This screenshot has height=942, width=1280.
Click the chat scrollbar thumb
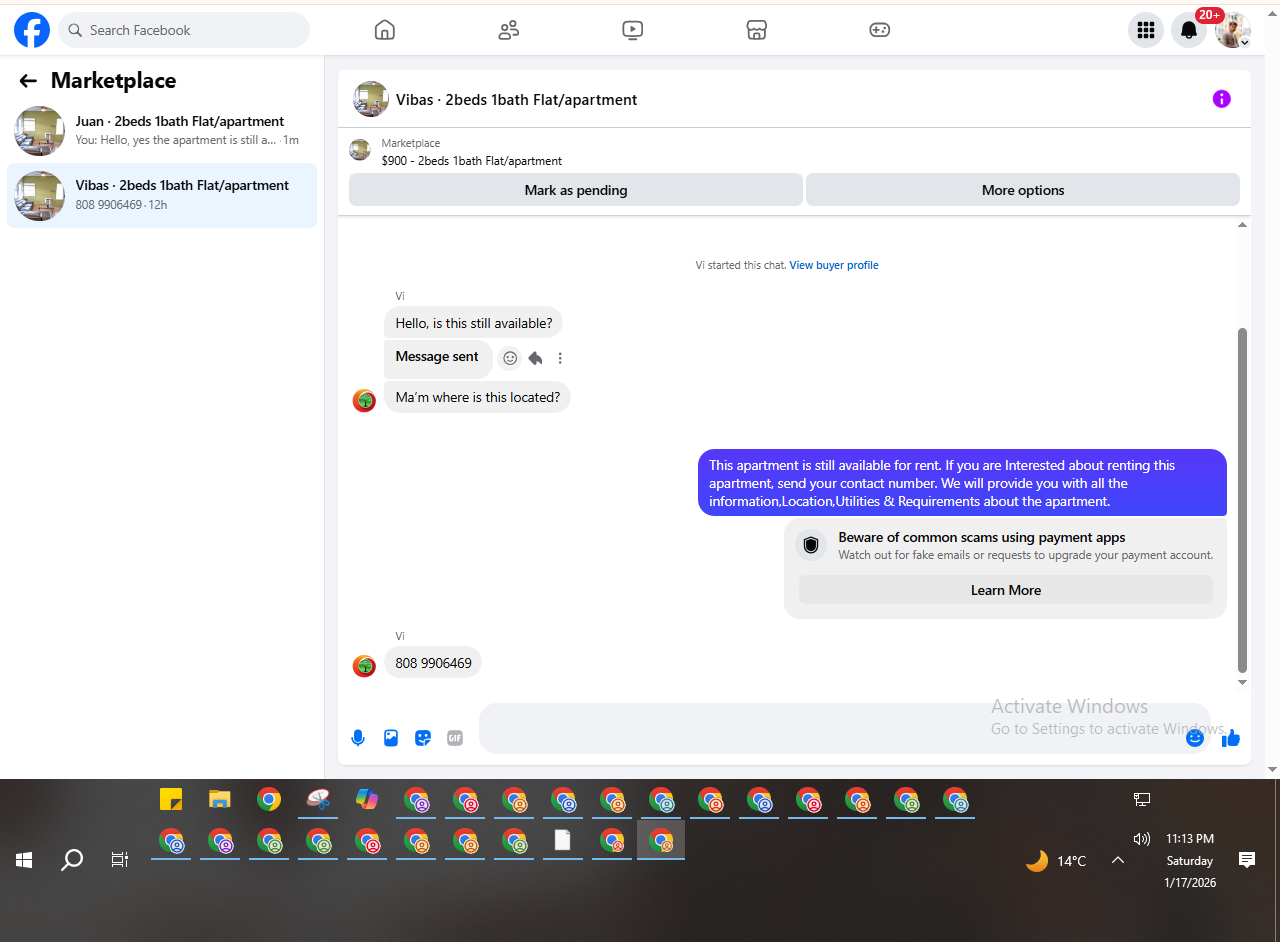pos(1243,500)
